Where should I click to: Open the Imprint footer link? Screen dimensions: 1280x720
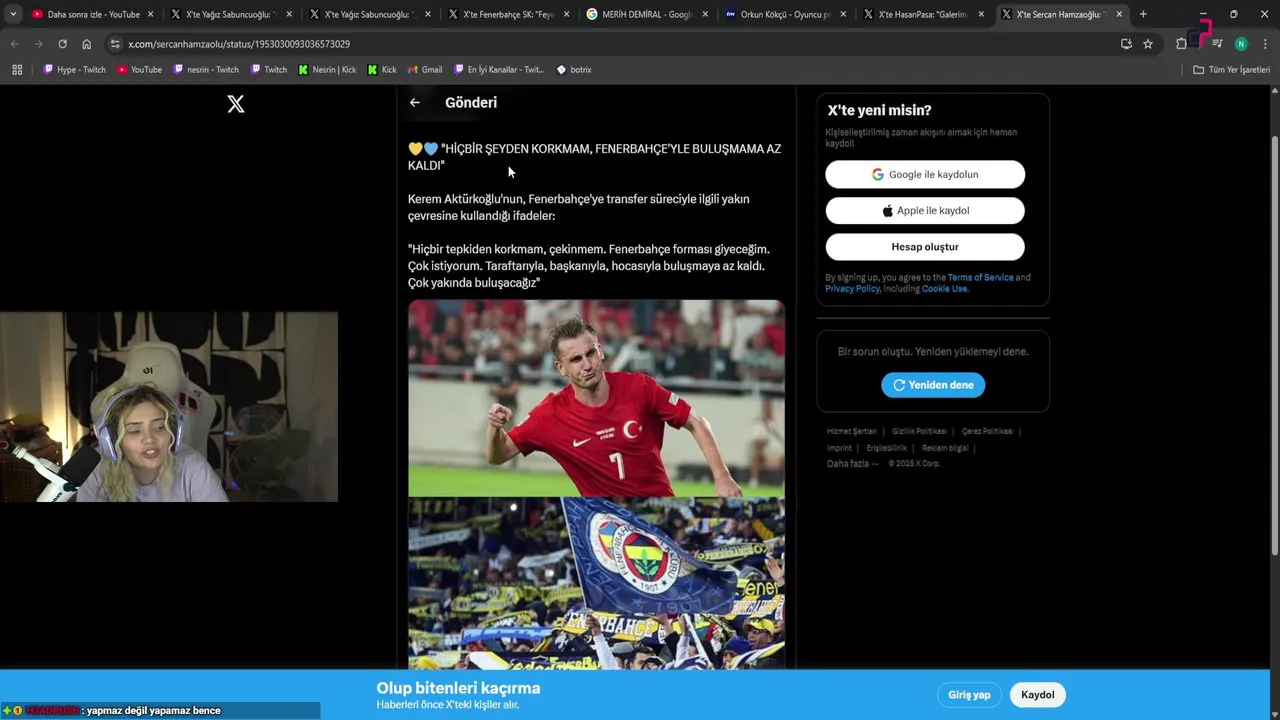[839, 448]
